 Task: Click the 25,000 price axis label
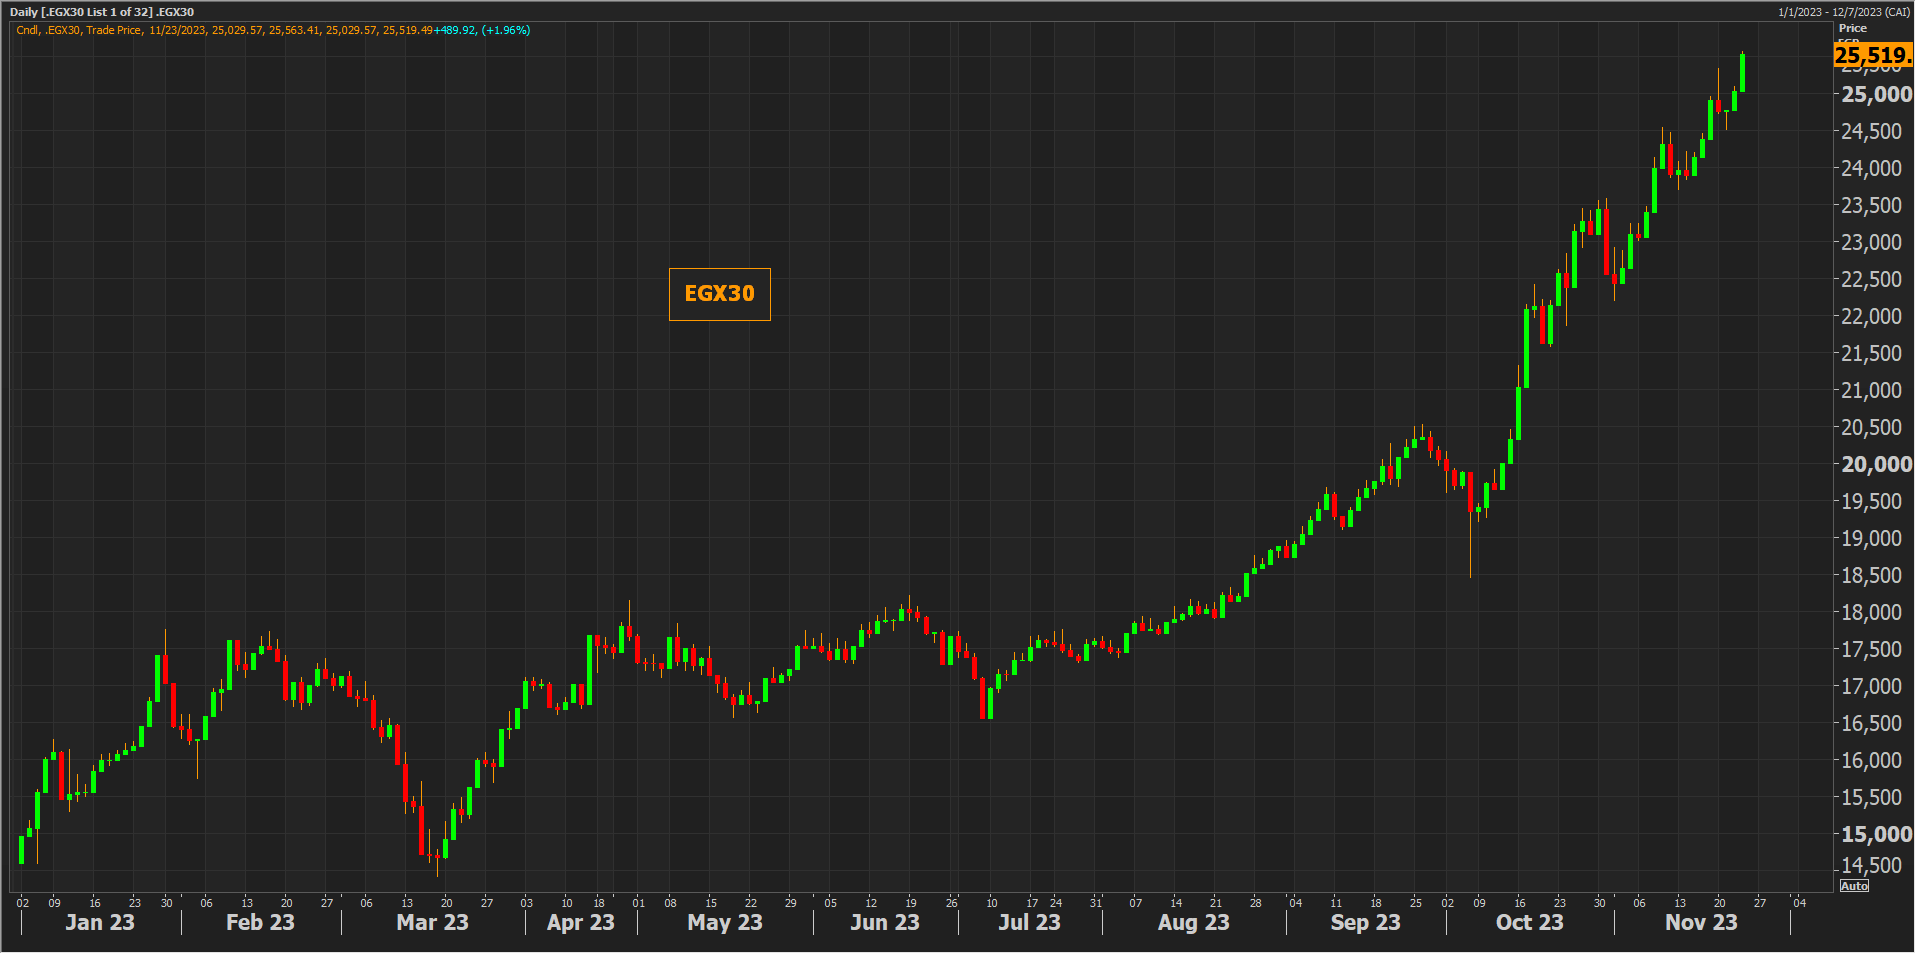[x=1876, y=94]
